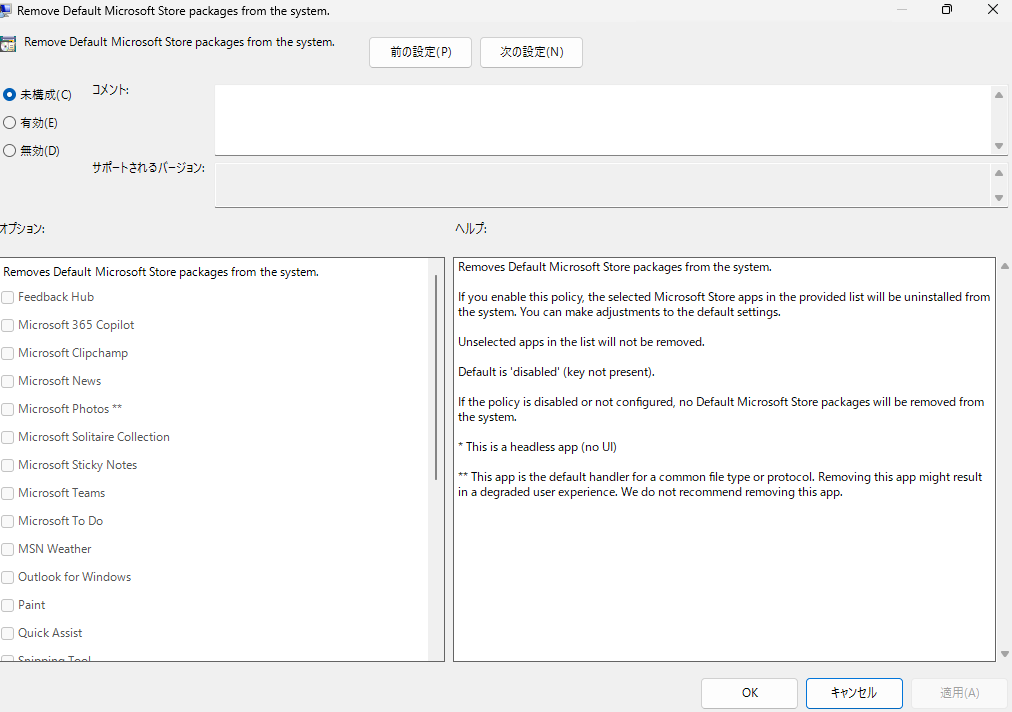Restore the window with the title bar button

pyautogui.click(x=947, y=10)
